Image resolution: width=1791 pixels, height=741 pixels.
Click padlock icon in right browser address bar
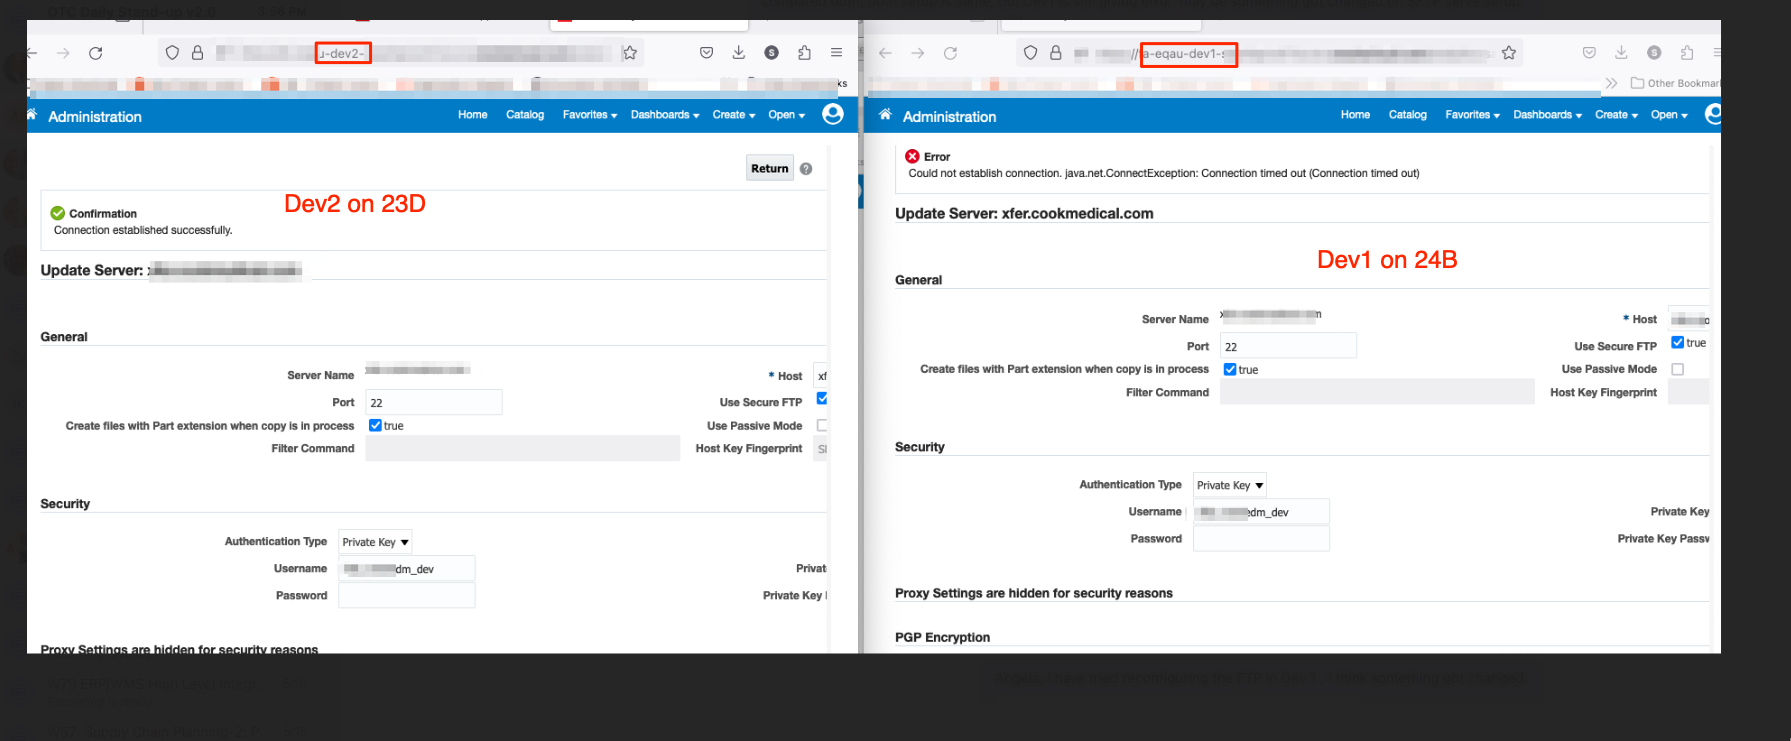(1055, 53)
